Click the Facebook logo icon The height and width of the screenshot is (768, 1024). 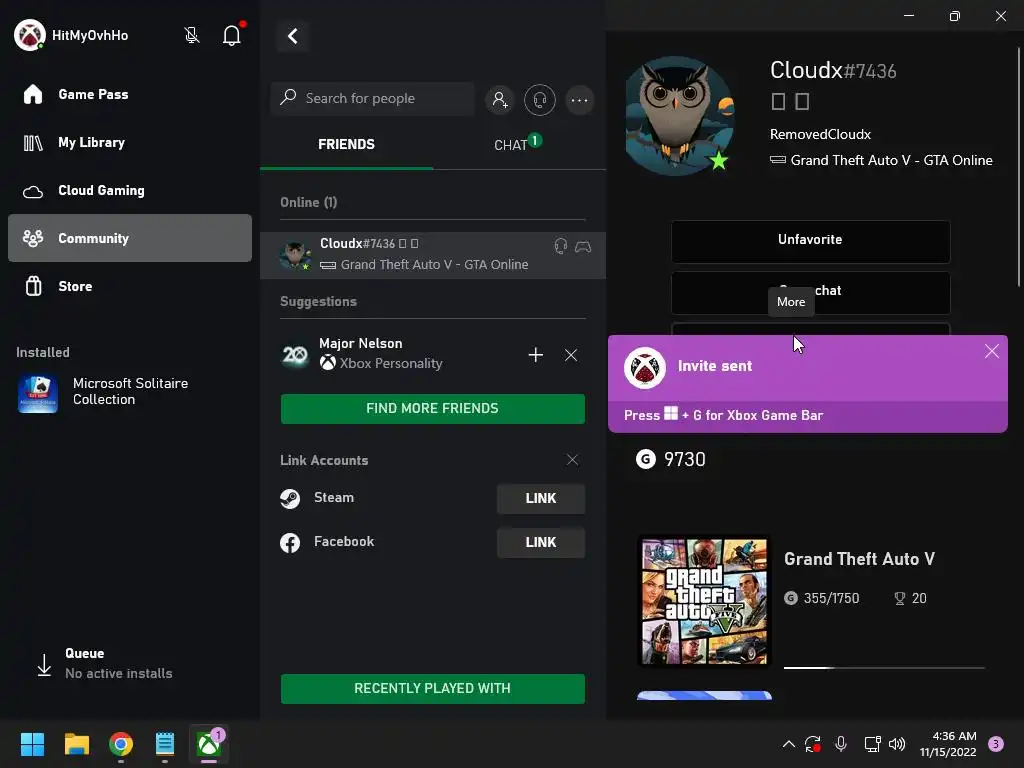[x=290, y=543]
